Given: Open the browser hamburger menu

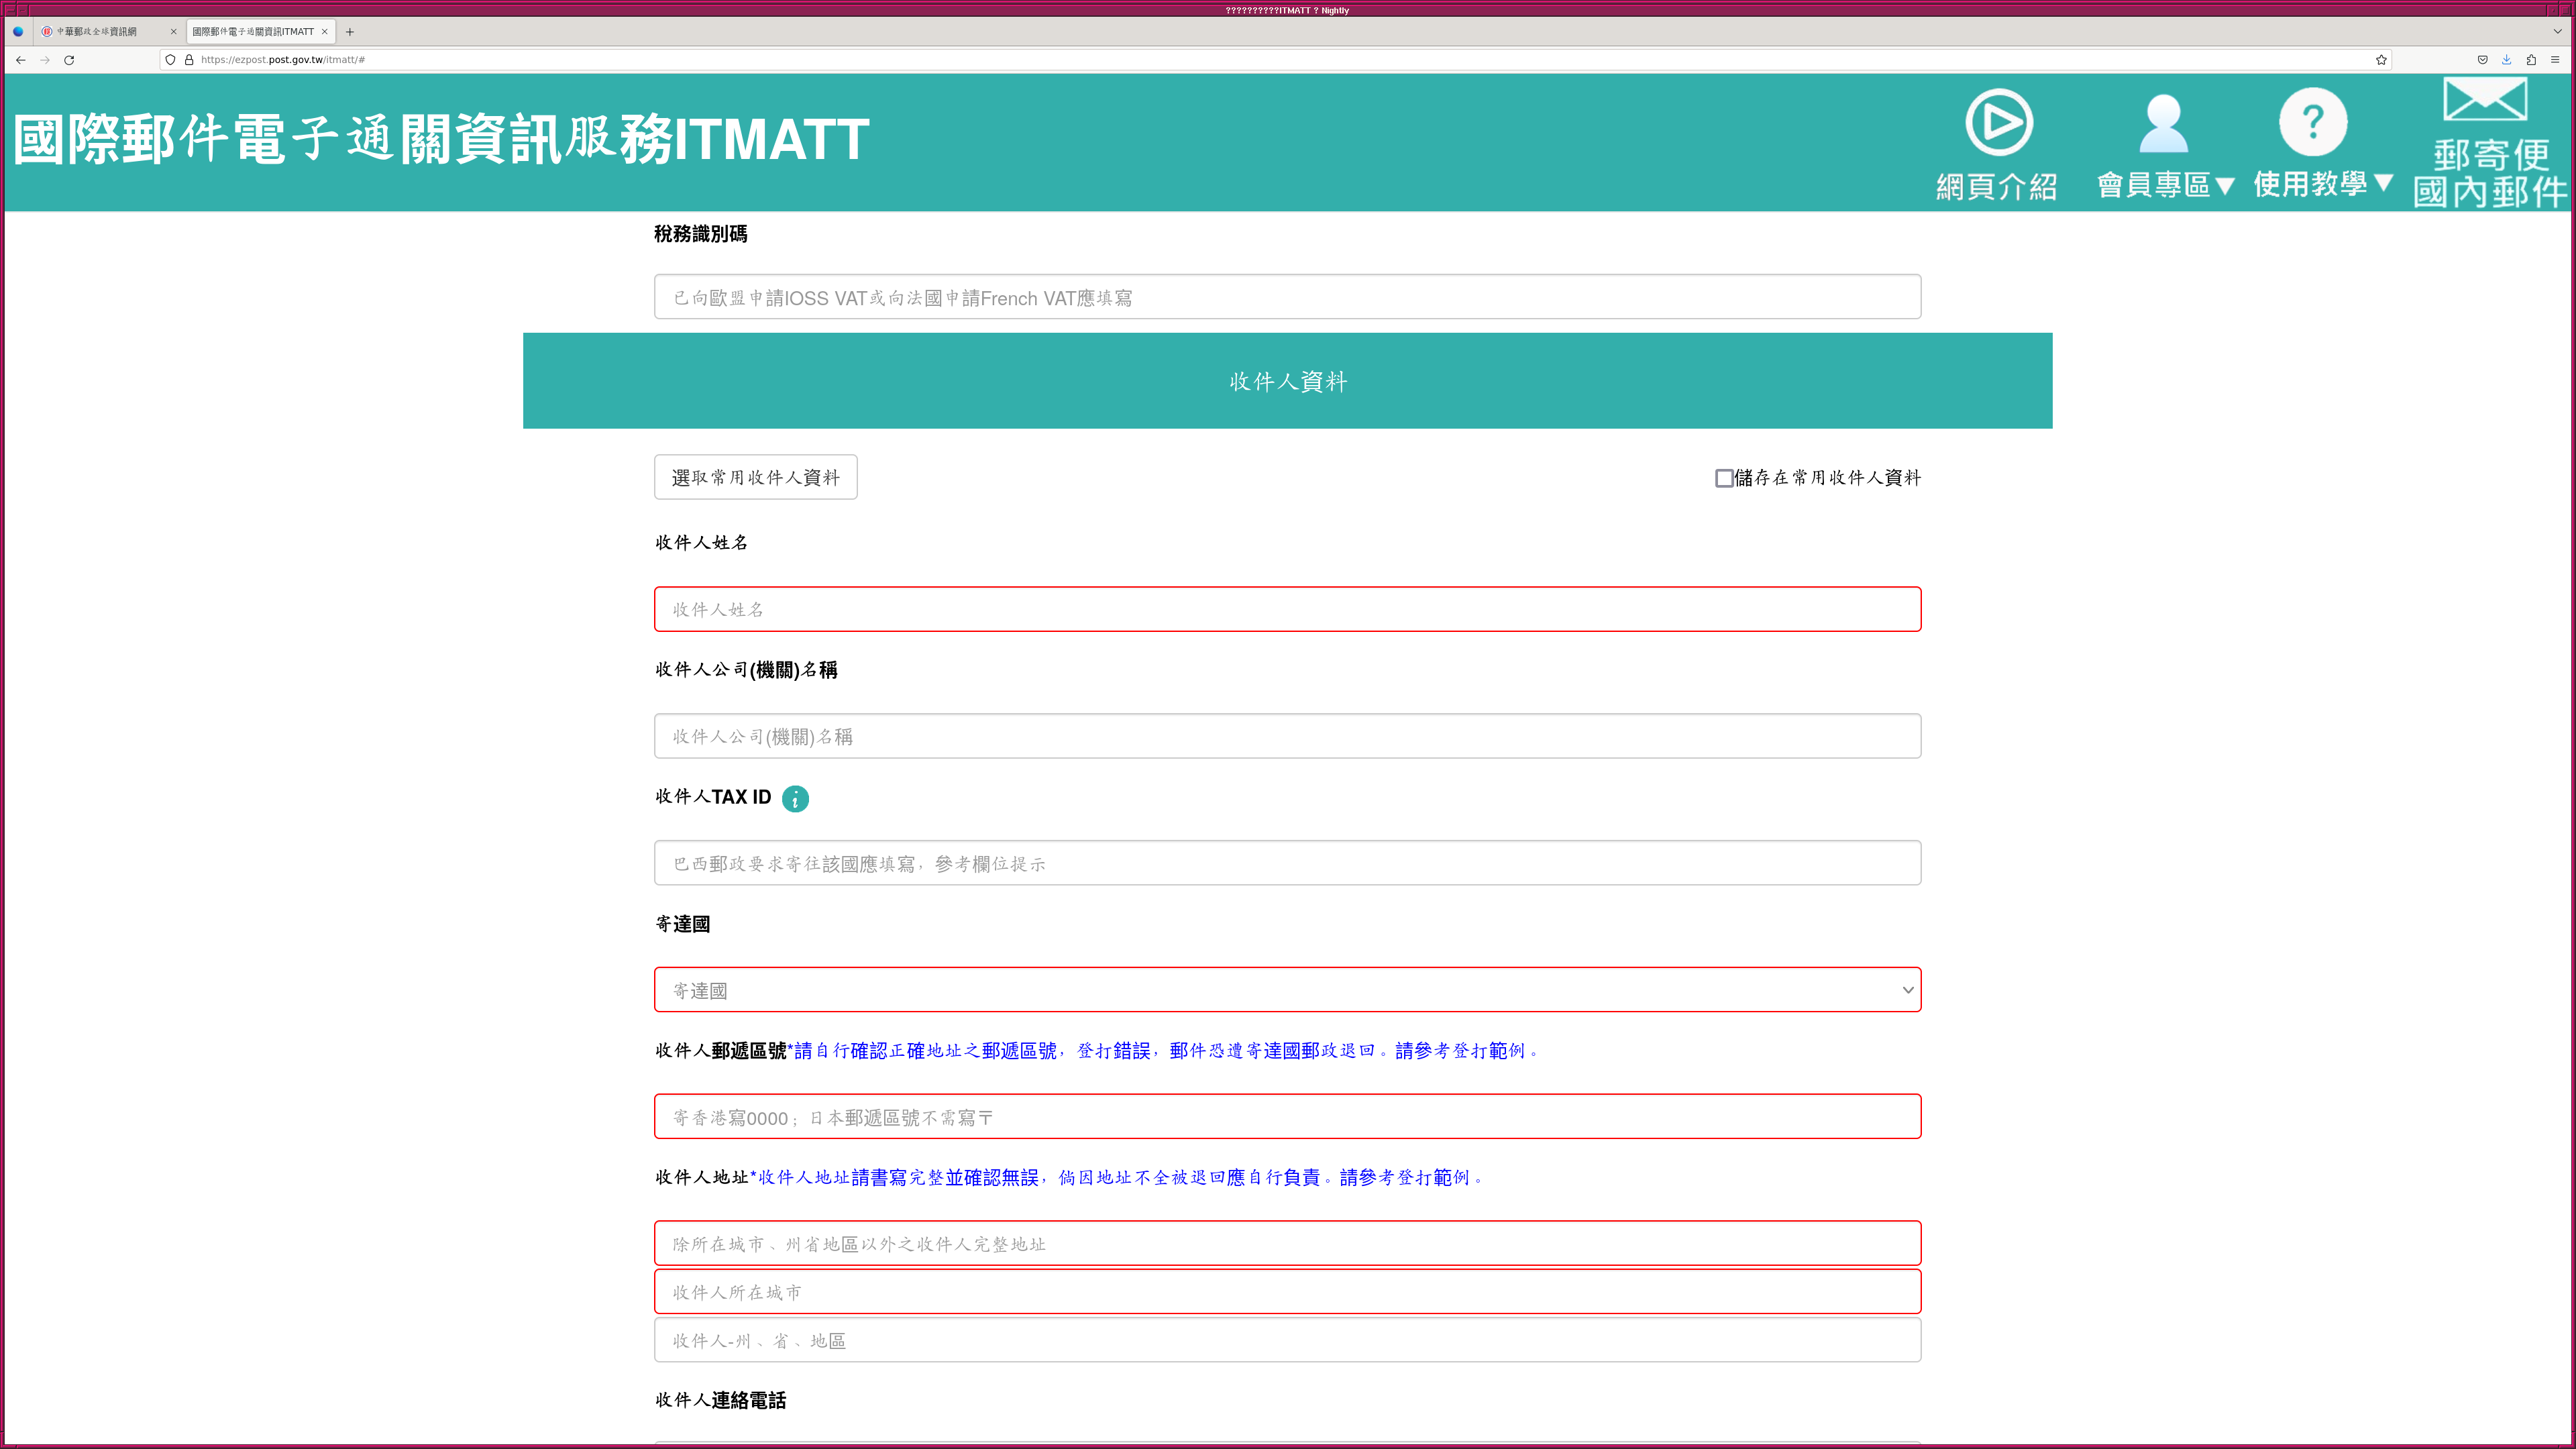Looking at the screenshot, I should (x=2555, y=60).
